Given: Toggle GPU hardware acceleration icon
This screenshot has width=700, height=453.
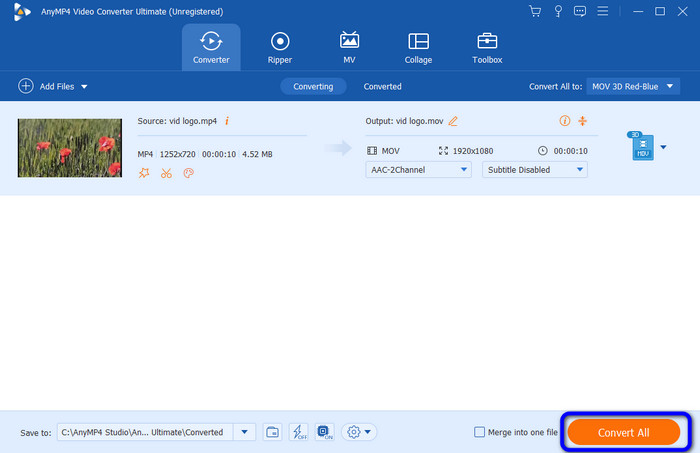Looking at the screenshot, I should 325,432.
